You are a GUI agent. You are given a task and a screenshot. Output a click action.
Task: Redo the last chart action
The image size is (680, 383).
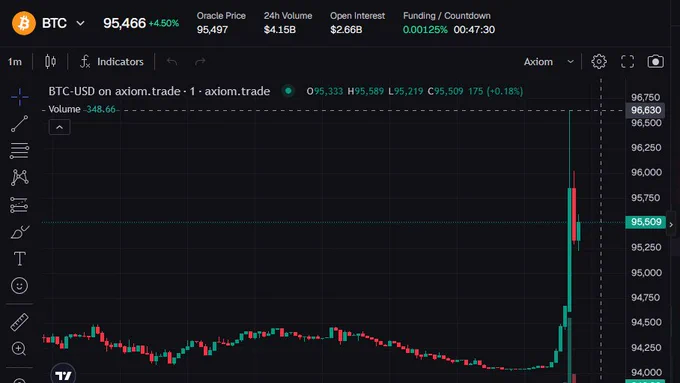pyautogui.click(x=200, y=62)
